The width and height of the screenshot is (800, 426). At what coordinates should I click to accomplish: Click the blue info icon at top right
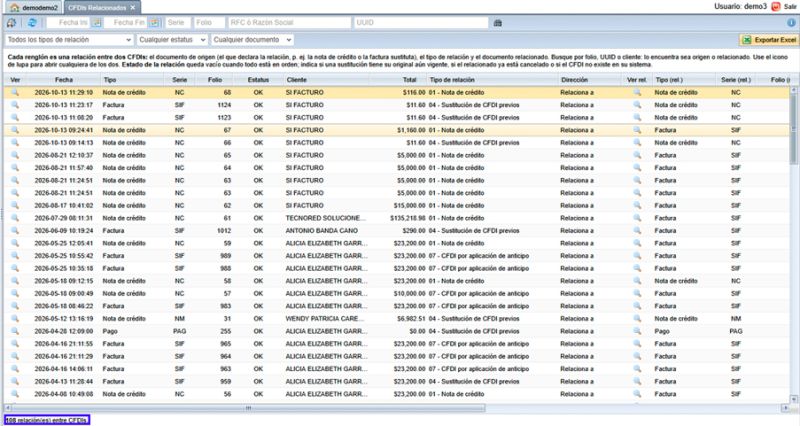791,23
